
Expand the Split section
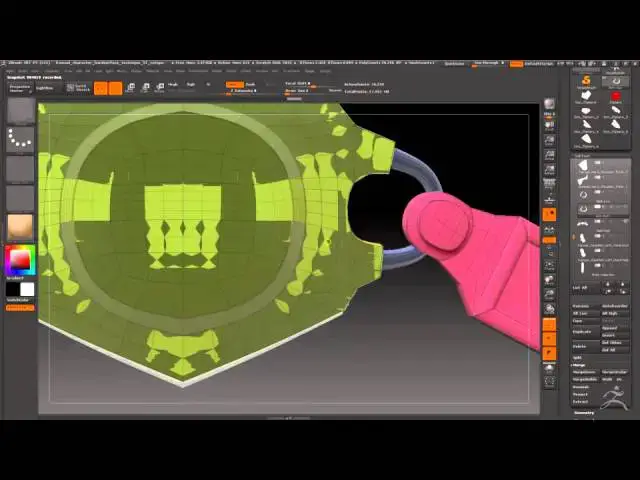pyautogui.click(x=578, y=358)
